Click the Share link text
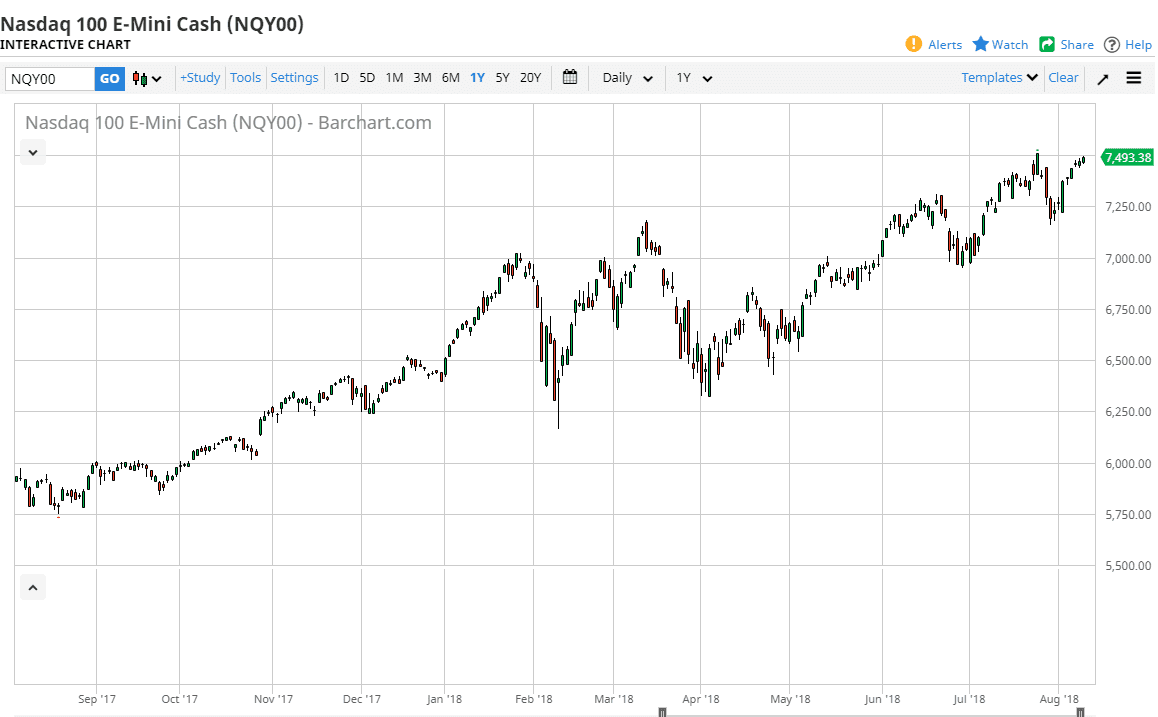The image size is (1158, 717). tap(1077, 45)
